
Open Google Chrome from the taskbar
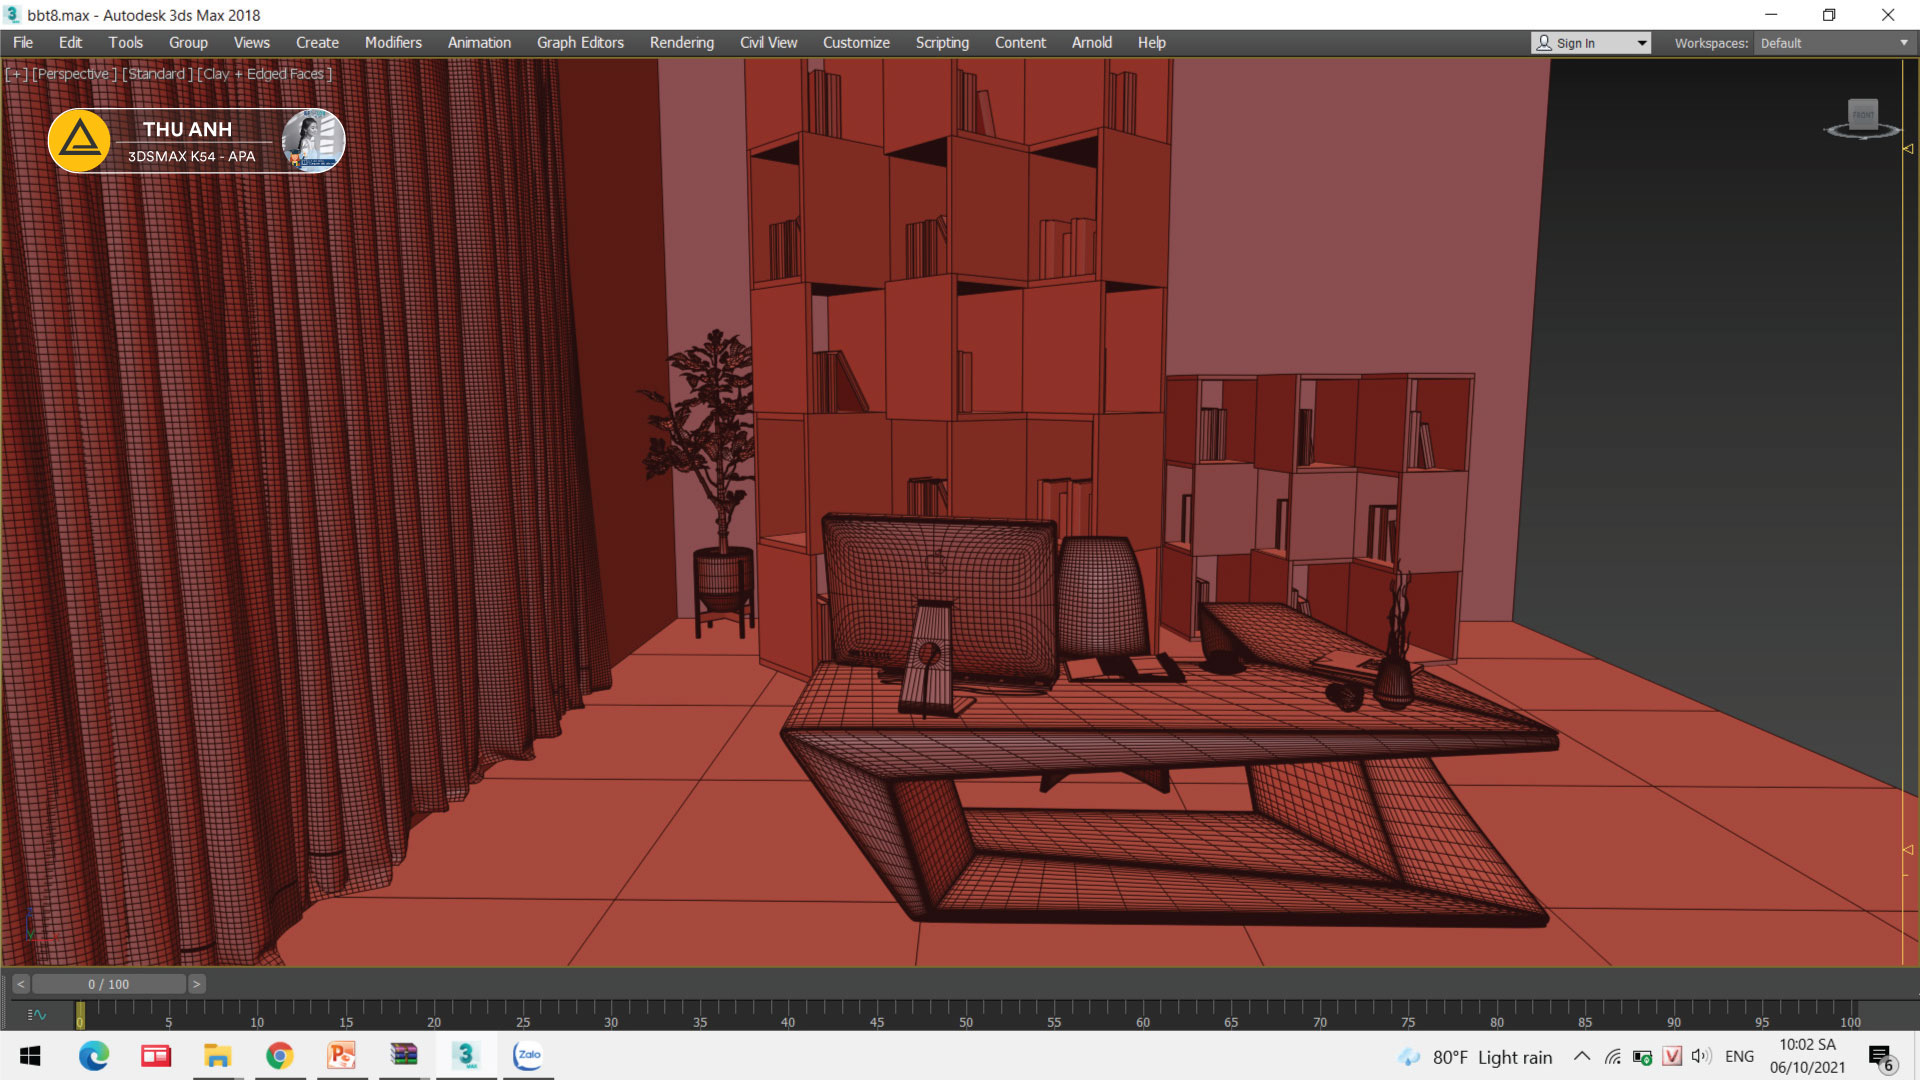[280, 1056]
